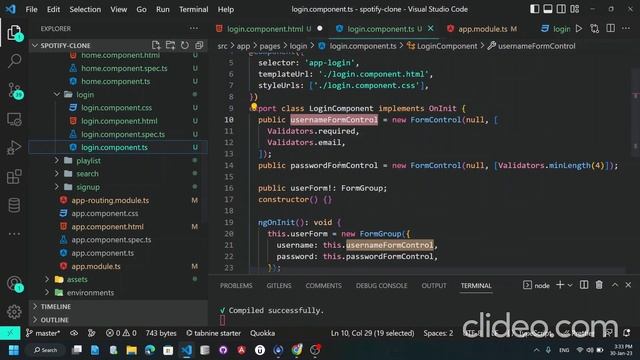Image resolution: width=640 pixels, height=360 pixels.
Task: Open the File menu
Action: pos(31,9)
